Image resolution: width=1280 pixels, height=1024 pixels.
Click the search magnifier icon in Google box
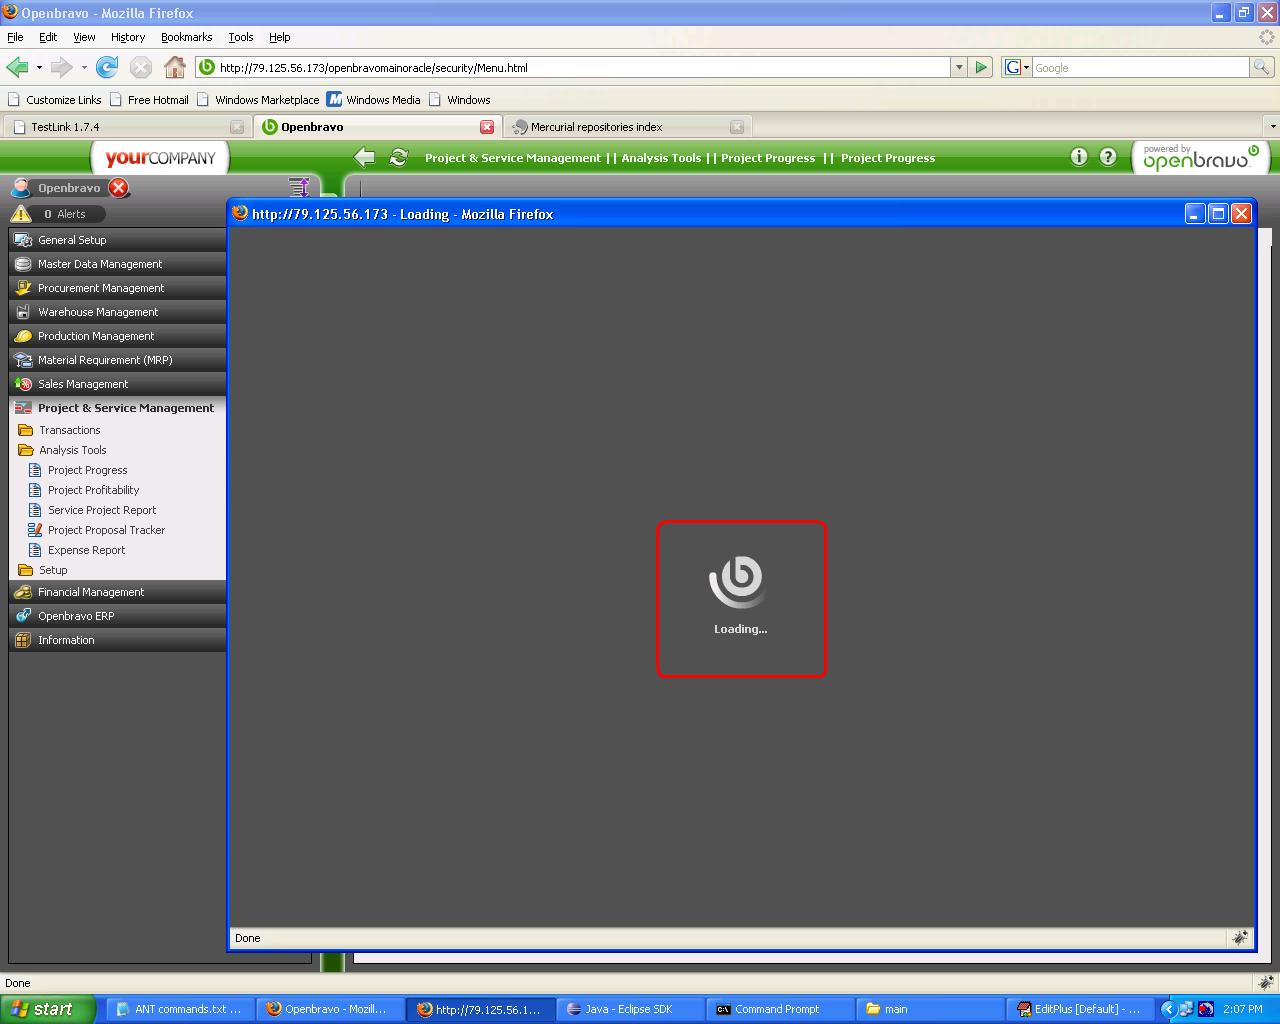pos(1262,67)
